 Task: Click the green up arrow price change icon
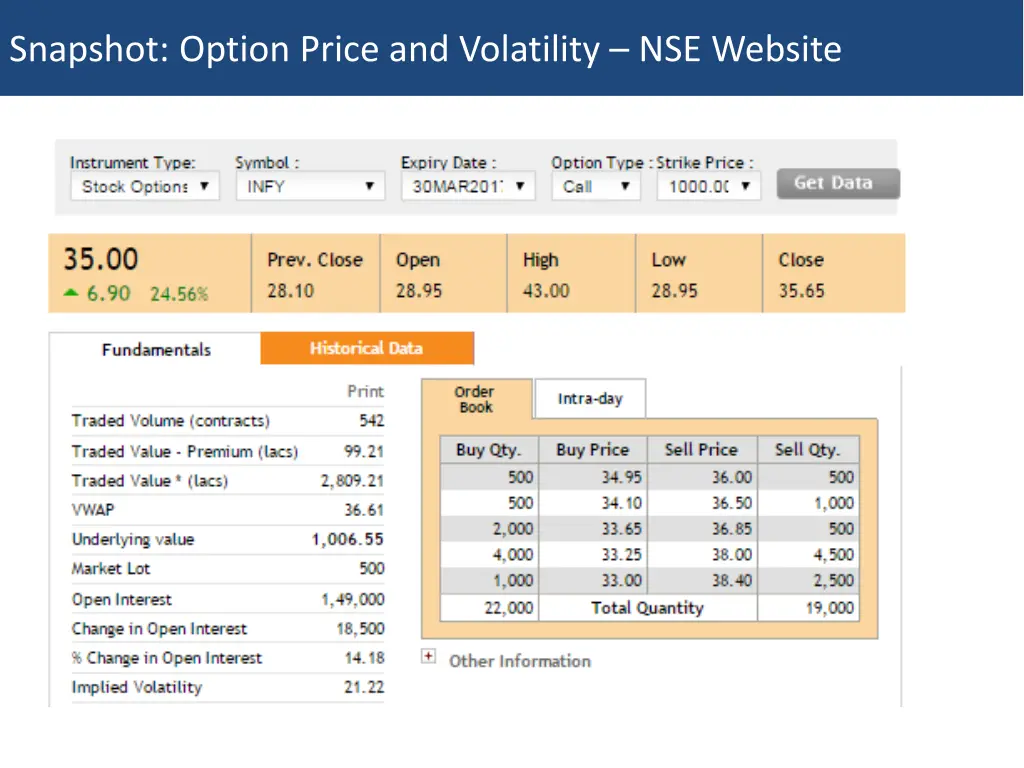pyautogui.click(x=70, y=293)
